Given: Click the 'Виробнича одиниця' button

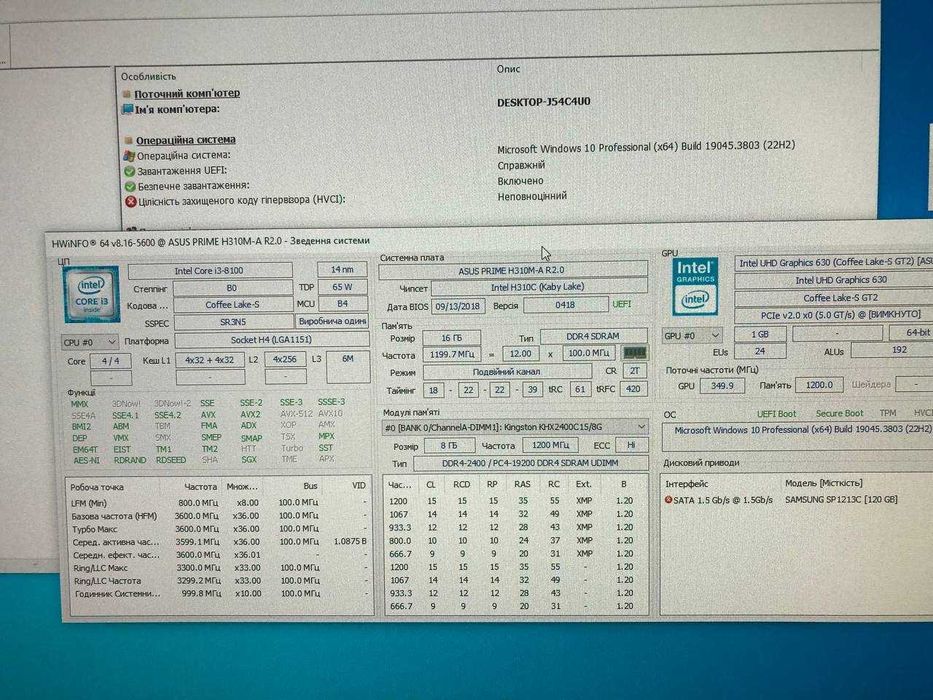Looking at the screenshot, I should [333, 321].
